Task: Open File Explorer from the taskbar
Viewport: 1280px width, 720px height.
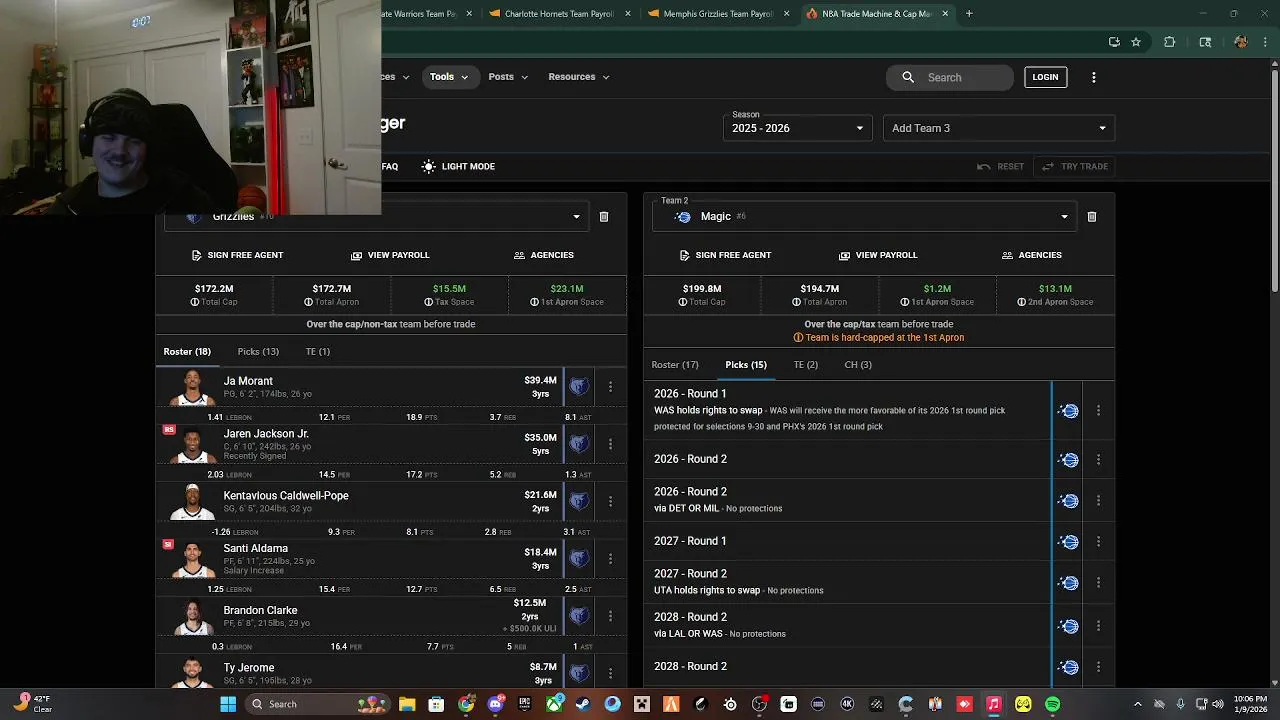Action: point(407,704)
